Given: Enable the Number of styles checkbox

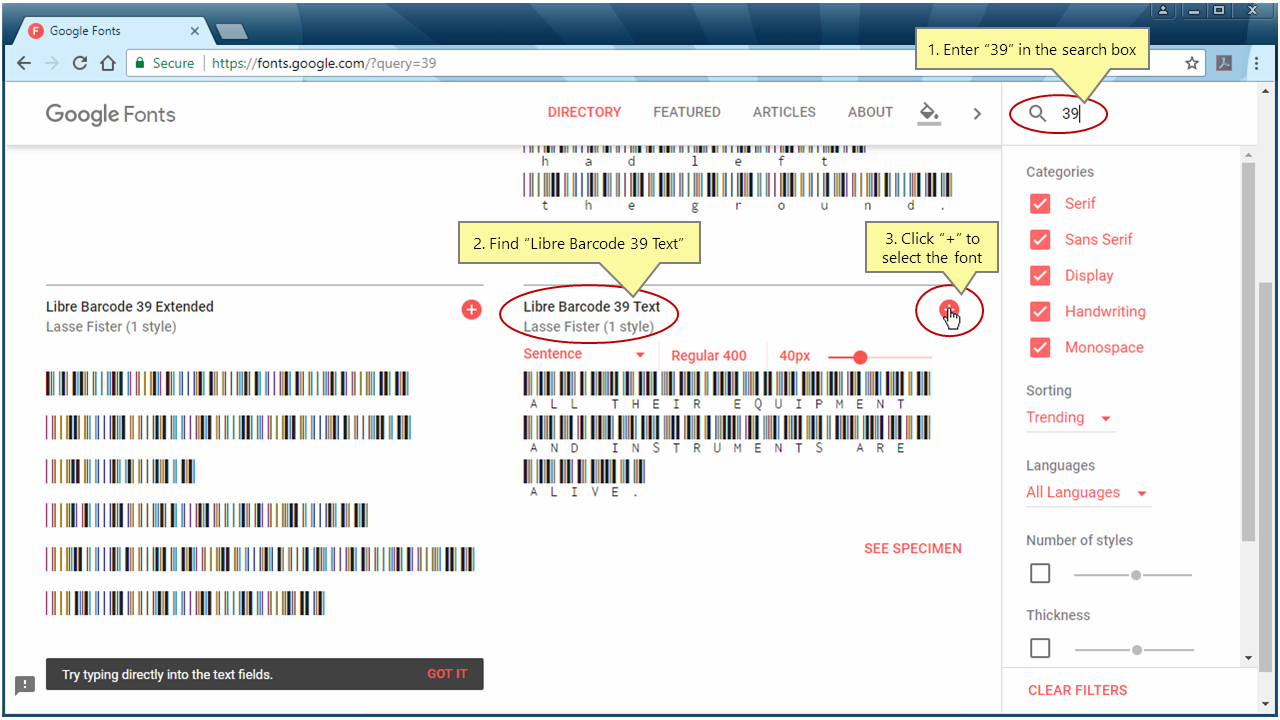Looking at the screenshot, I should tap(1040, 573).
